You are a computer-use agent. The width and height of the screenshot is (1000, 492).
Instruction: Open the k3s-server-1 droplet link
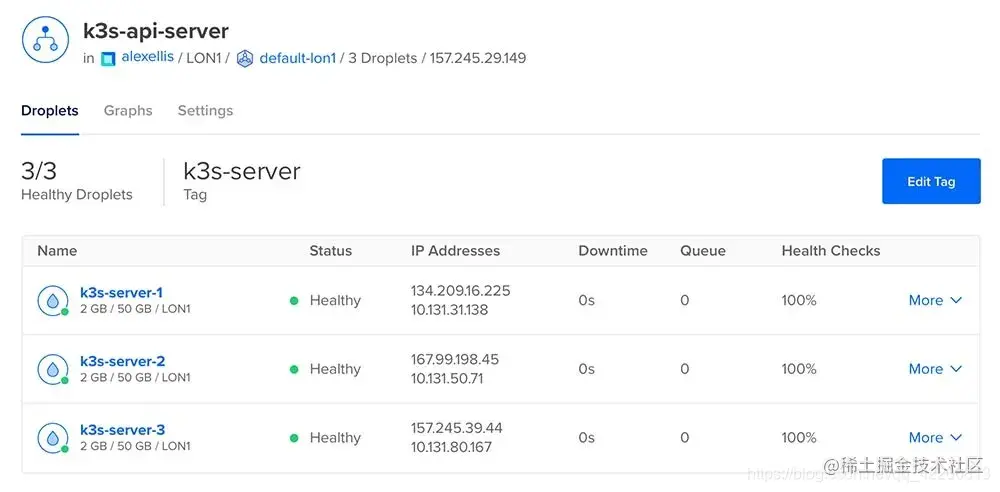pyautogui.click(x=121, y=292)
